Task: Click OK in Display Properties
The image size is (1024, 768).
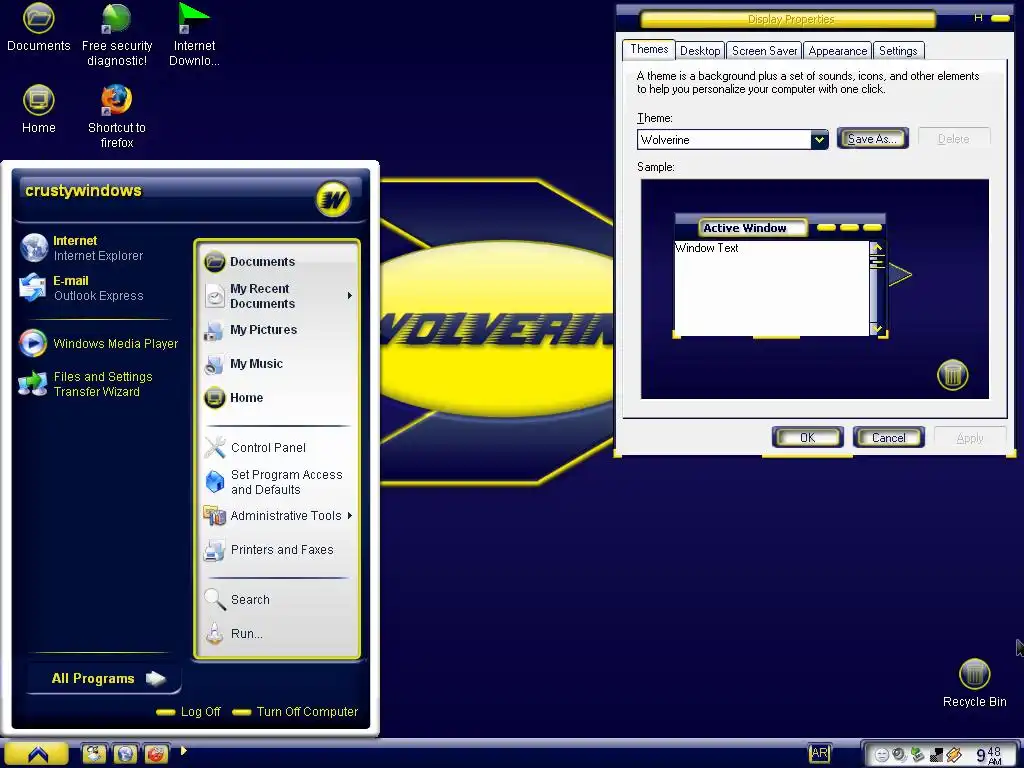Action: click(x=807, y=438)
